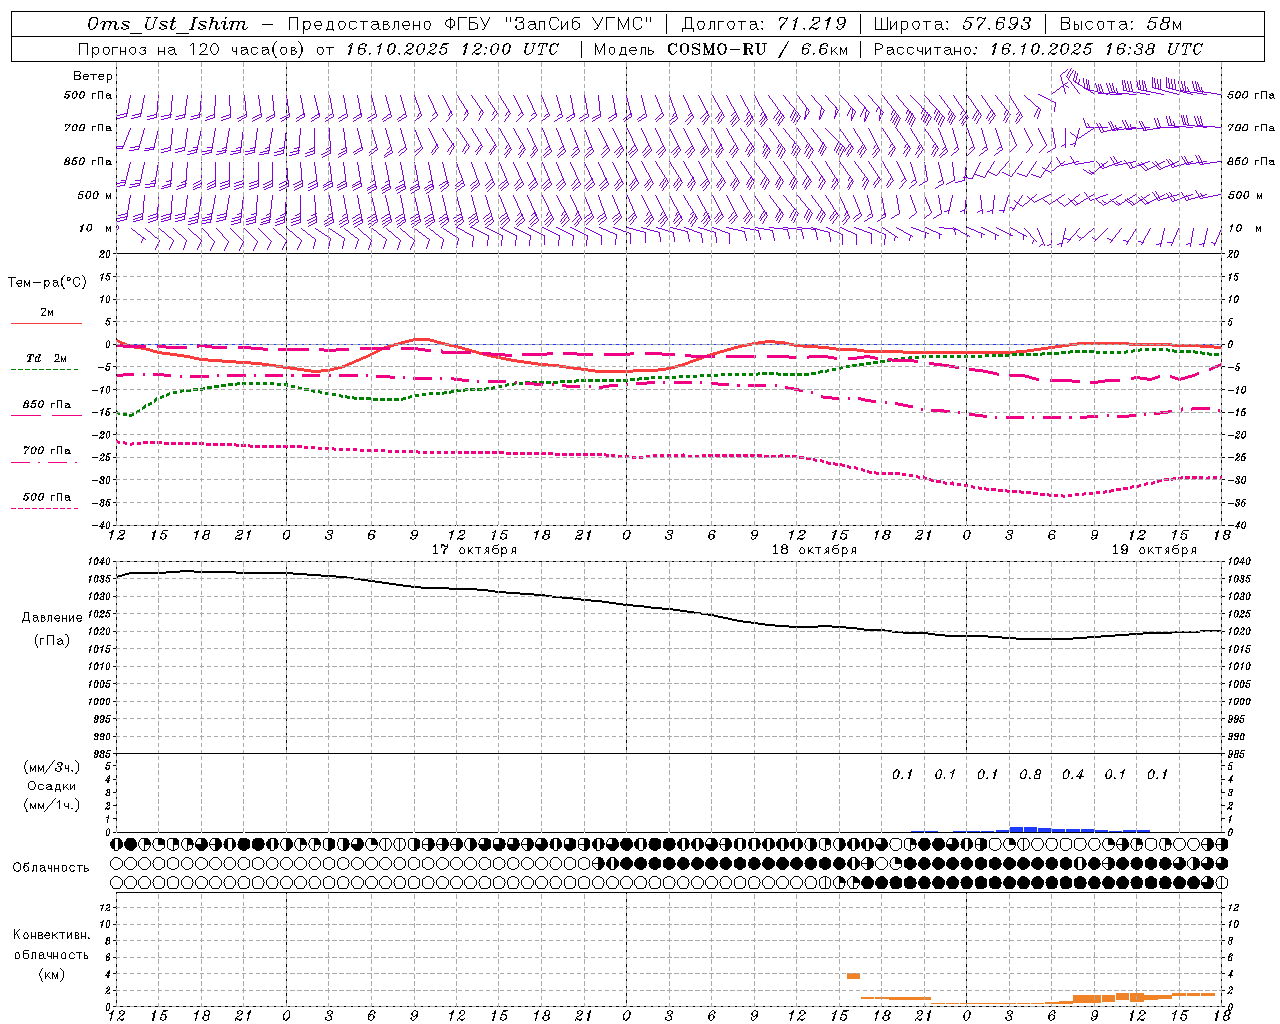Click the Конвективн. label of convective cloud panel
Image resolution: width=1280 pixels, height=1024 pixels.
click(x=52, y=935)
